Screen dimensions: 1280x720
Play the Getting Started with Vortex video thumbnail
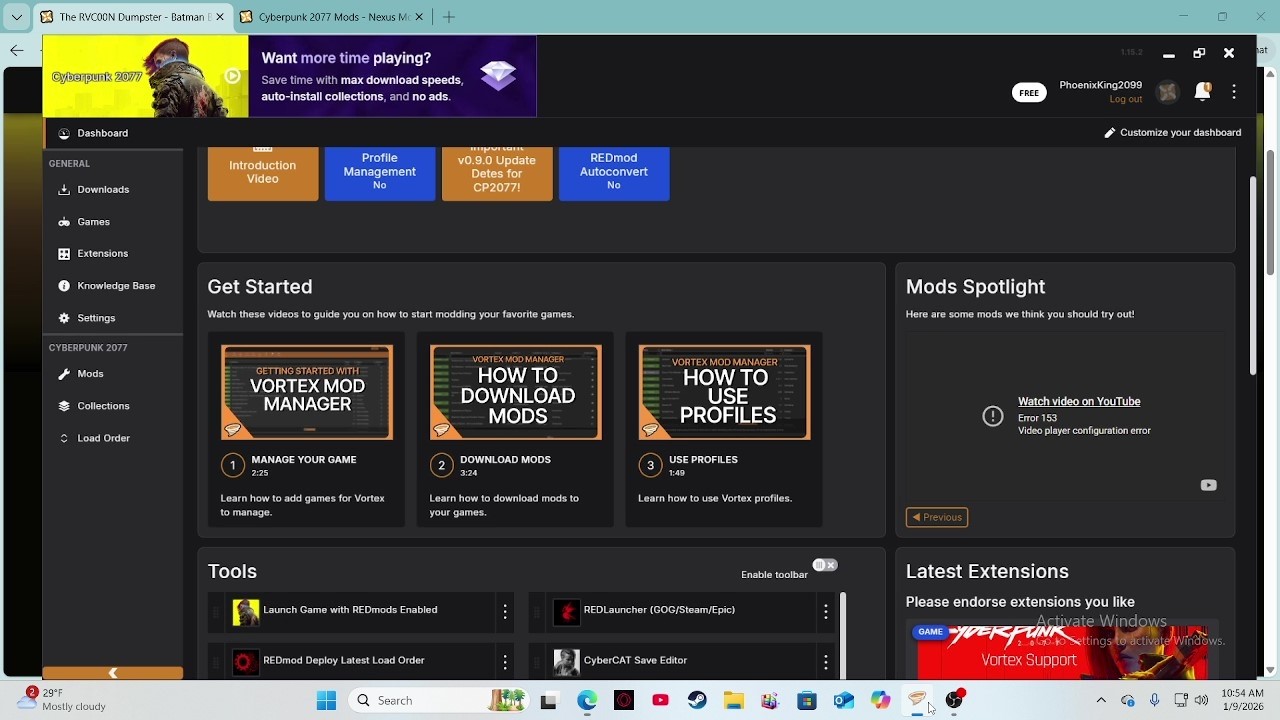click(x=307, y=392)
